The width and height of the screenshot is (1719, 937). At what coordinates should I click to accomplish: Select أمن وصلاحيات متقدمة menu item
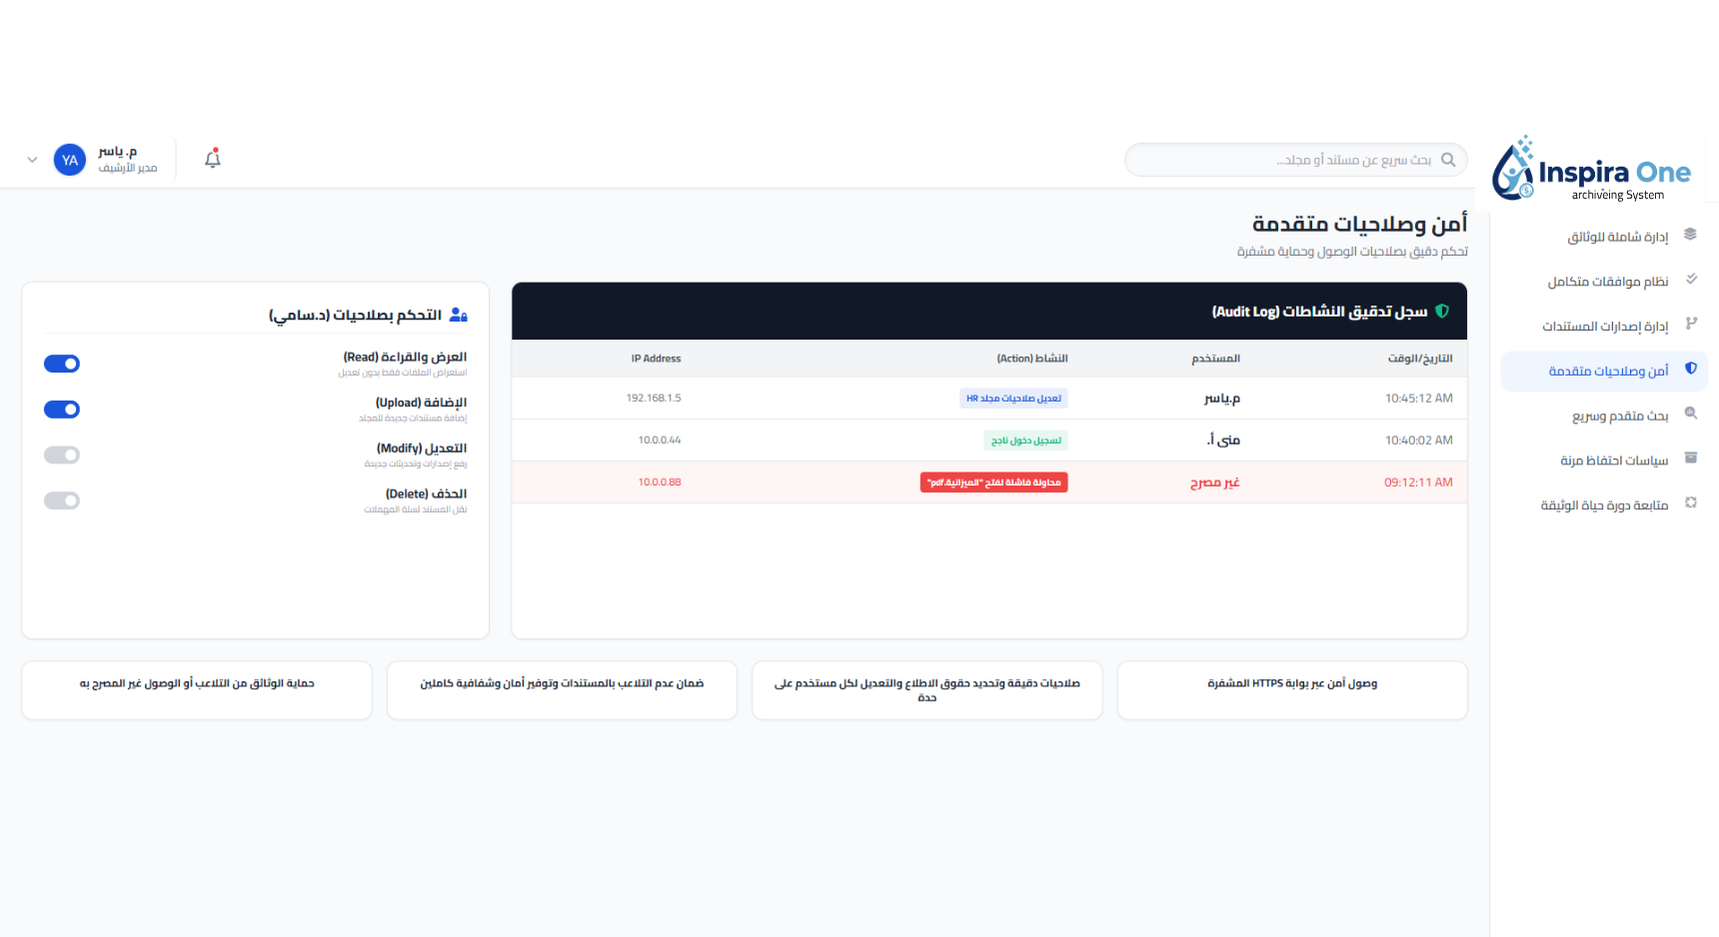coord(1604,371)
